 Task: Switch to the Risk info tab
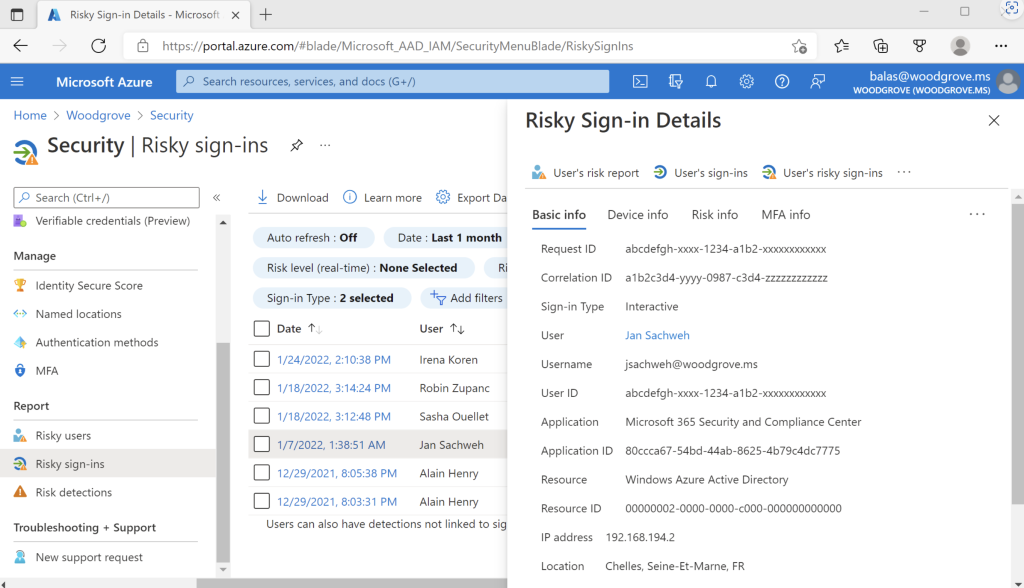pyautogui.click(x=715, y=215)
